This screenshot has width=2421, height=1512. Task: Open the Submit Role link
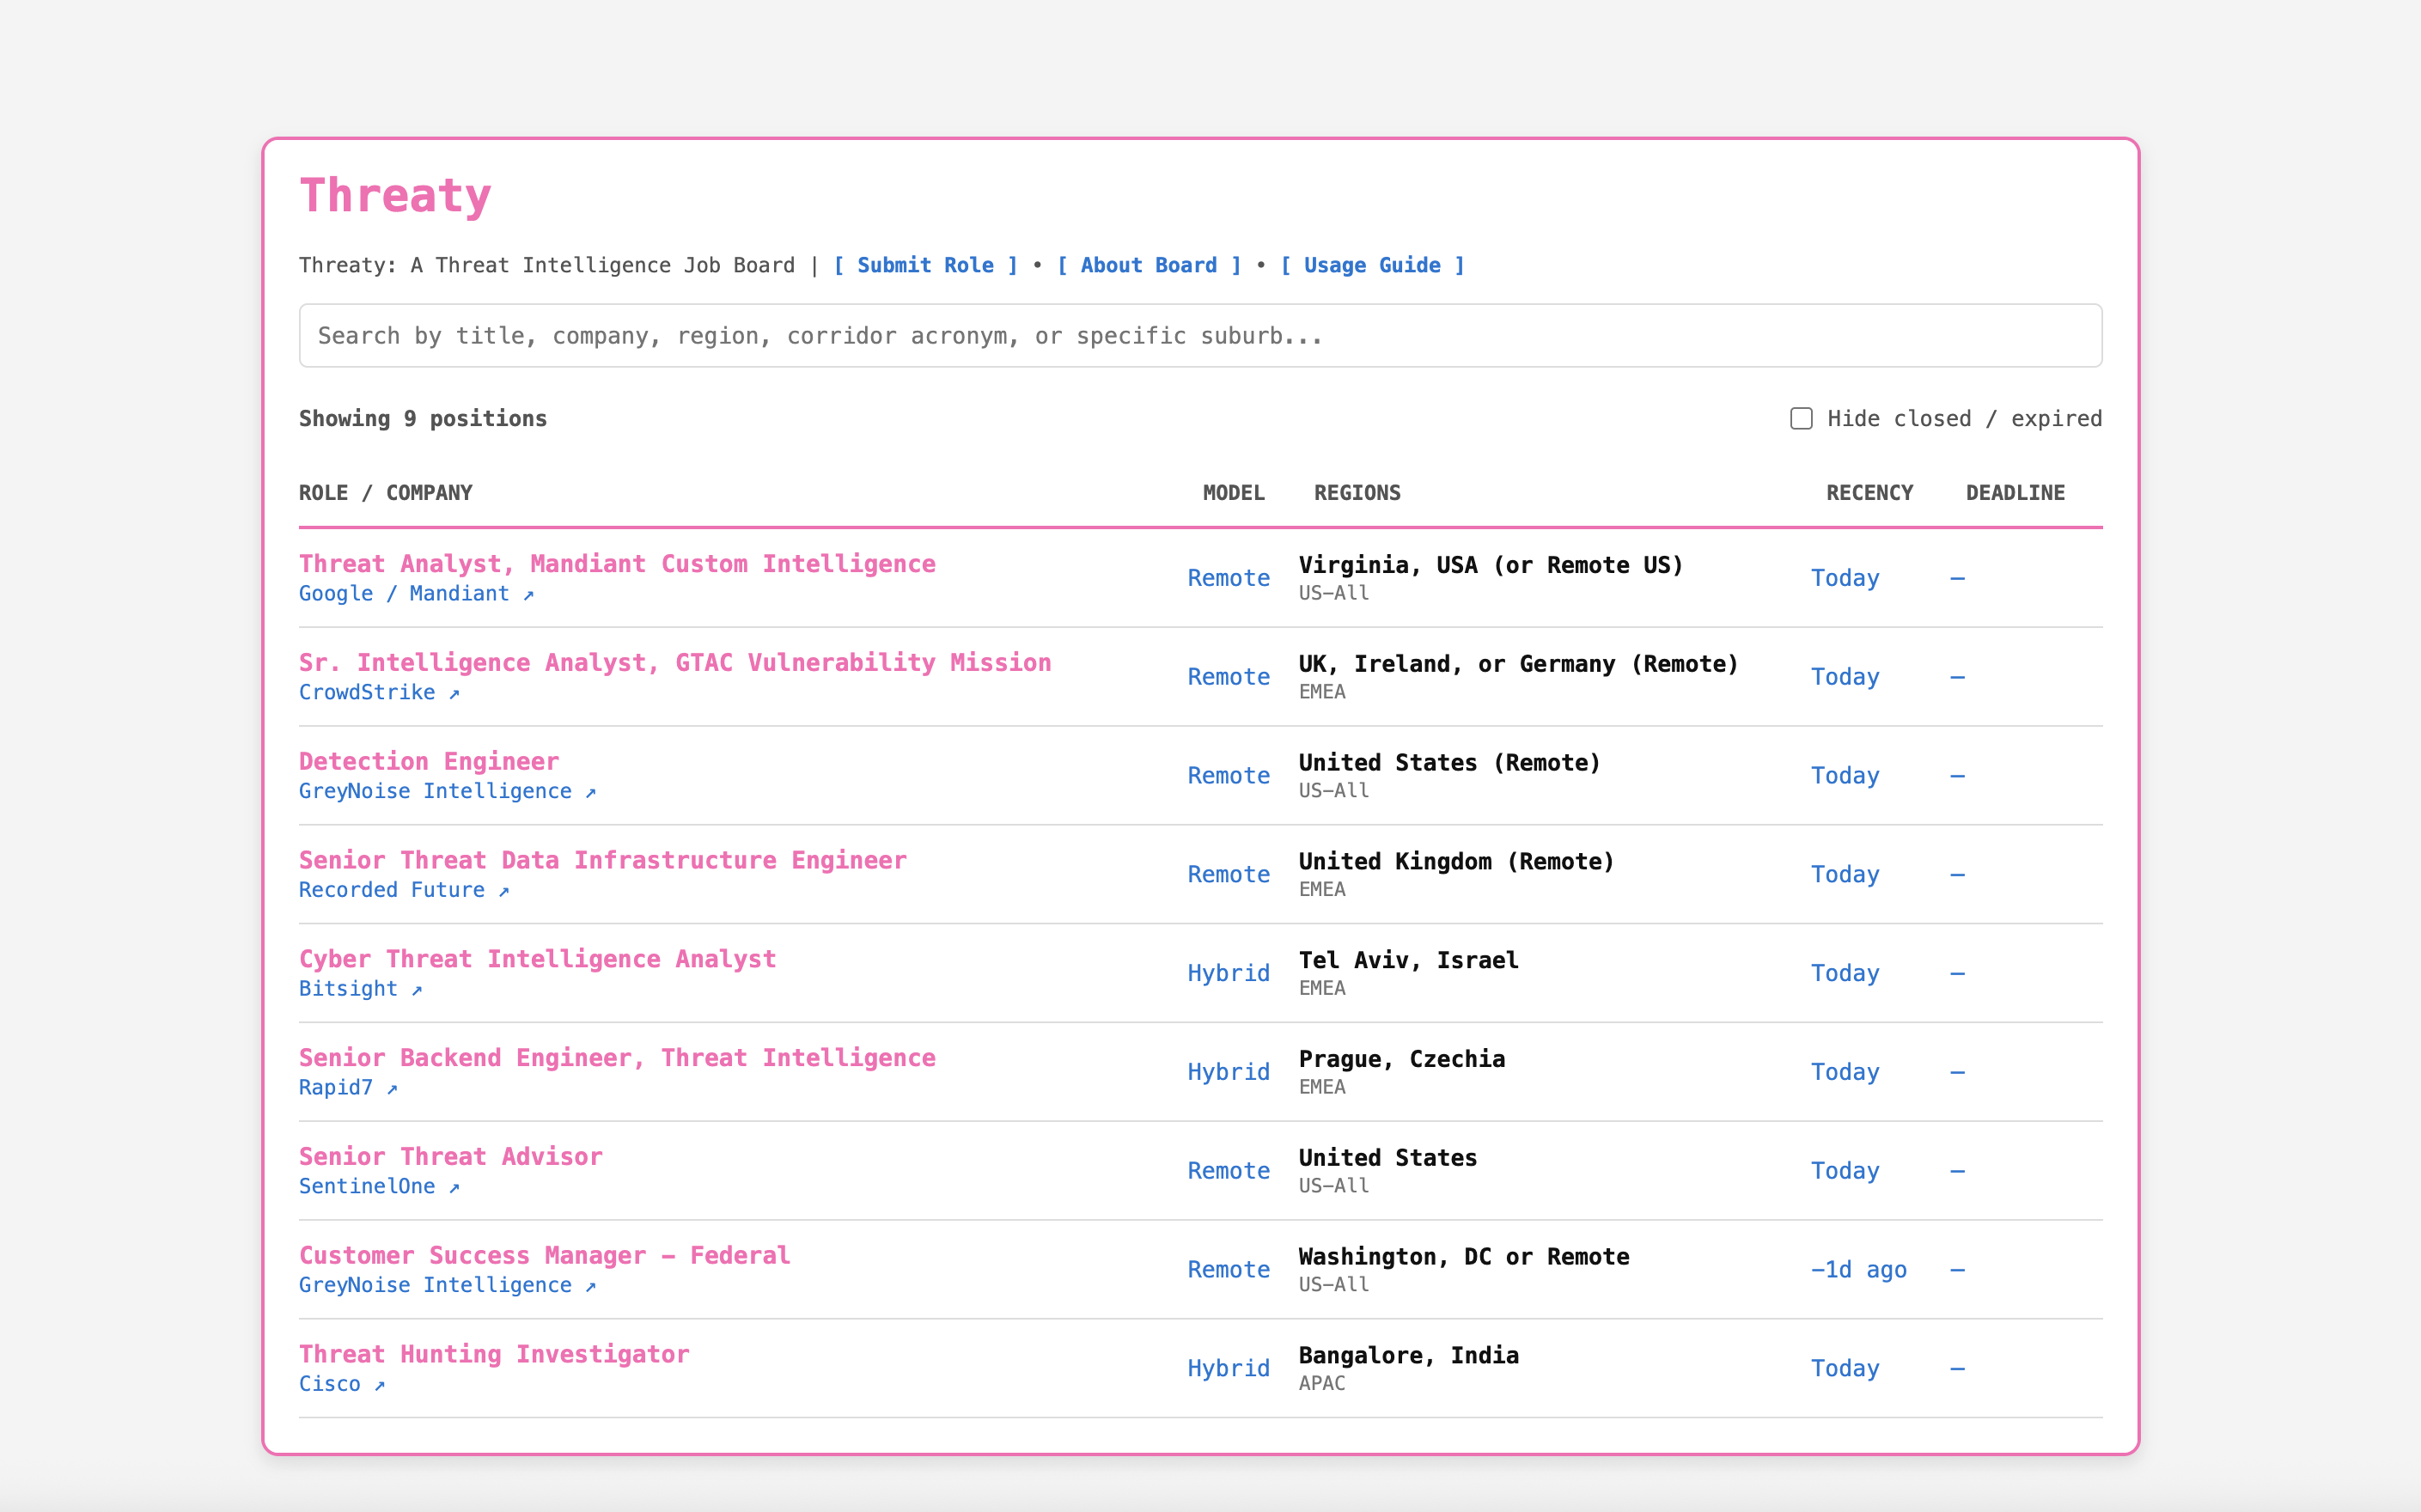925,265
